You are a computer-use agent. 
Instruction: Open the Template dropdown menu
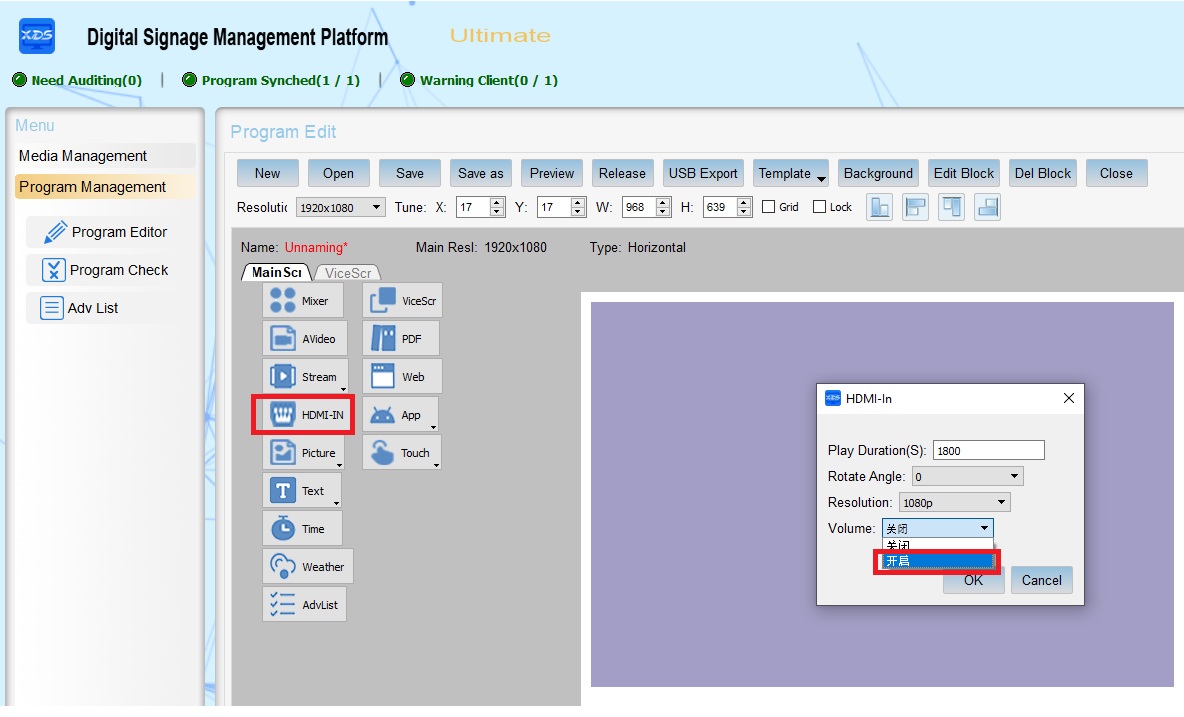tap(791, 174)
